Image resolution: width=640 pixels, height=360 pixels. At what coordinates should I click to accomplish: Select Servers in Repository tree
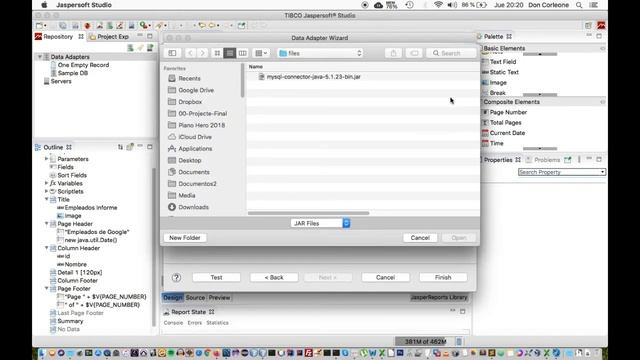tap(61, 81)
